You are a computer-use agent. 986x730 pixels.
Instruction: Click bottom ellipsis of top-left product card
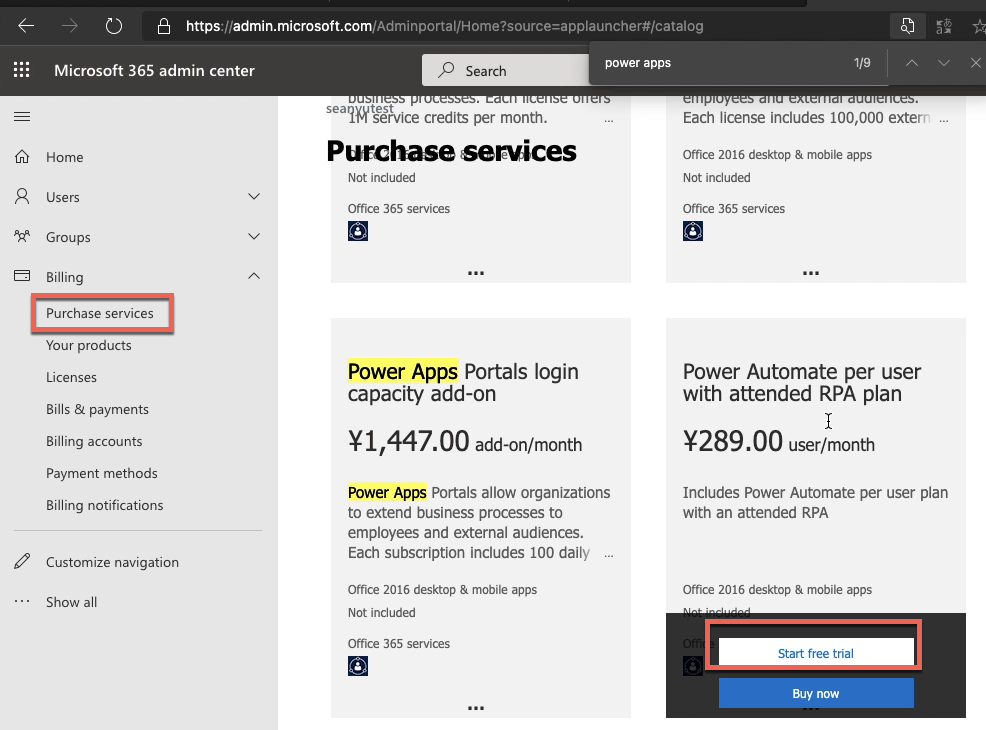(x=476, y=273)
